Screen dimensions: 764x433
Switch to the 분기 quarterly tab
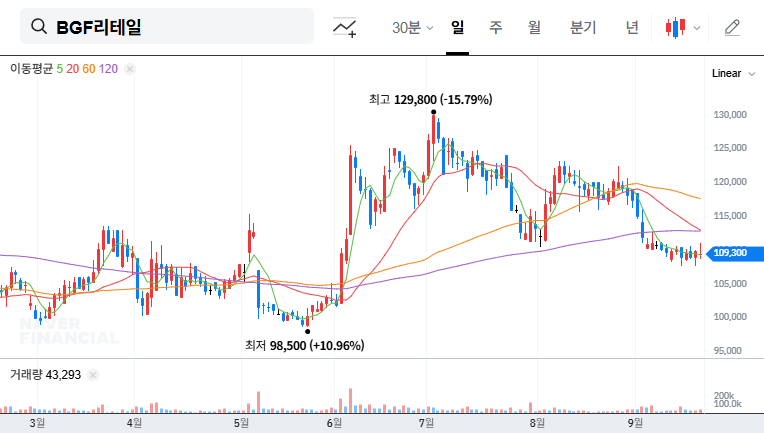[x=583, y=27]
